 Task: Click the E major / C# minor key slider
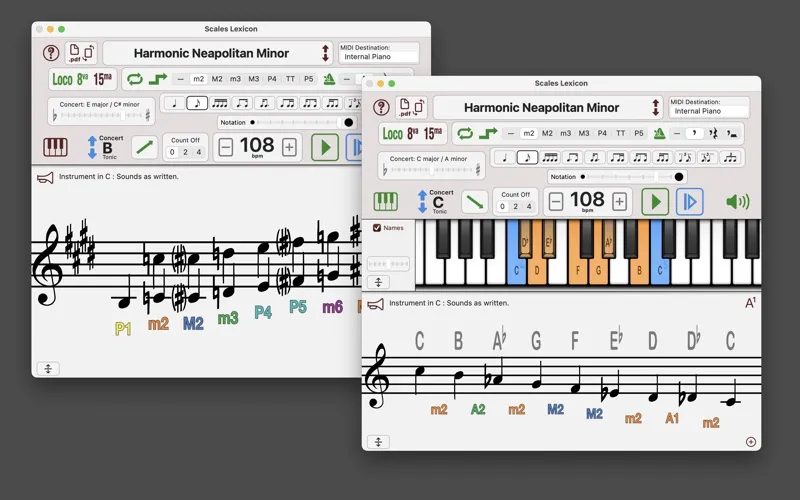click(x=101, y=116)
